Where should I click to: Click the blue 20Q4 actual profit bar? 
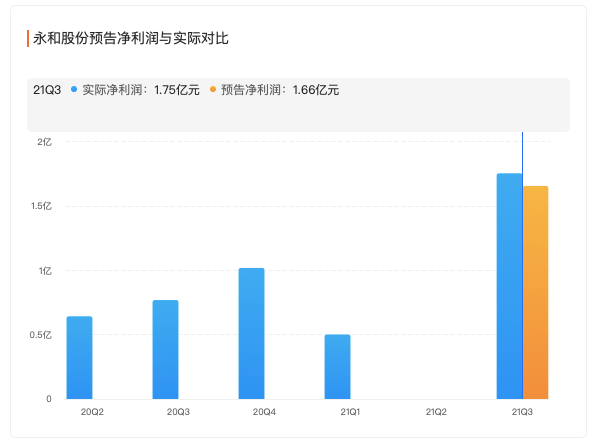pos(251,334)
